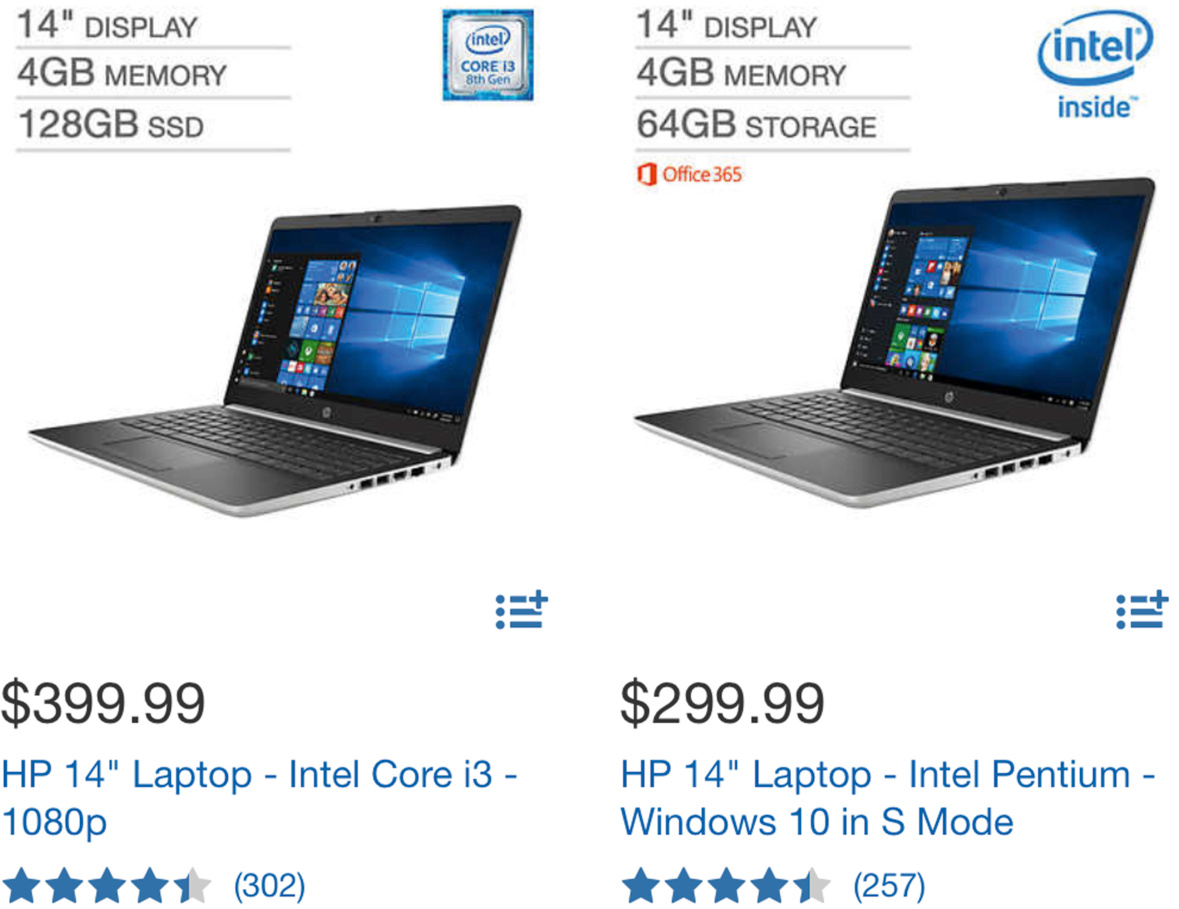Open HP 14" Laptop Intel Pentium link

pyautogui.click(x=887, y=798)
